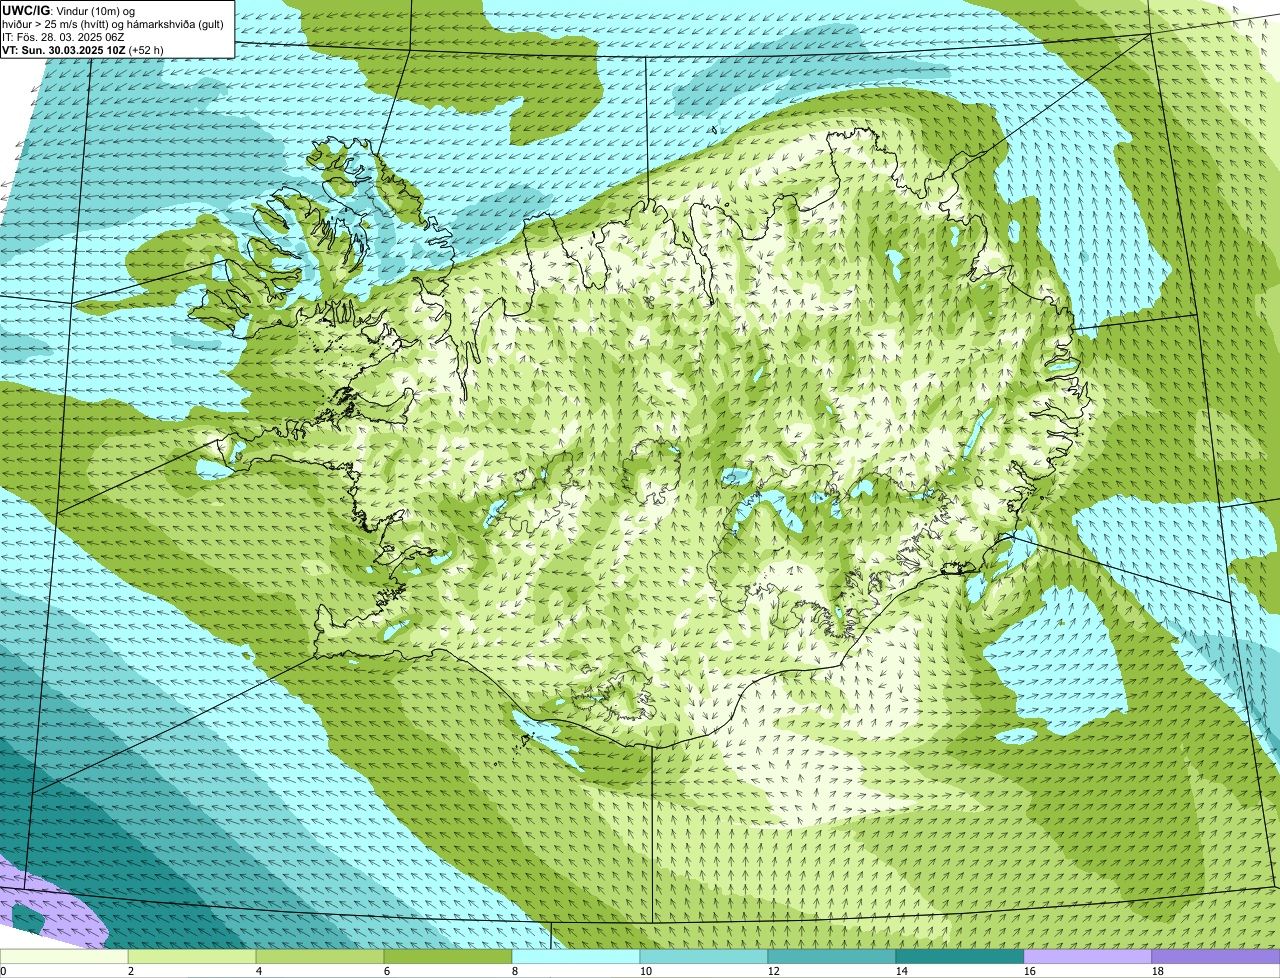This screenshot has height=978, width=1280.
Task: Click the 10–12 m/s legend color segment
Action: click(x=704, y=957)
